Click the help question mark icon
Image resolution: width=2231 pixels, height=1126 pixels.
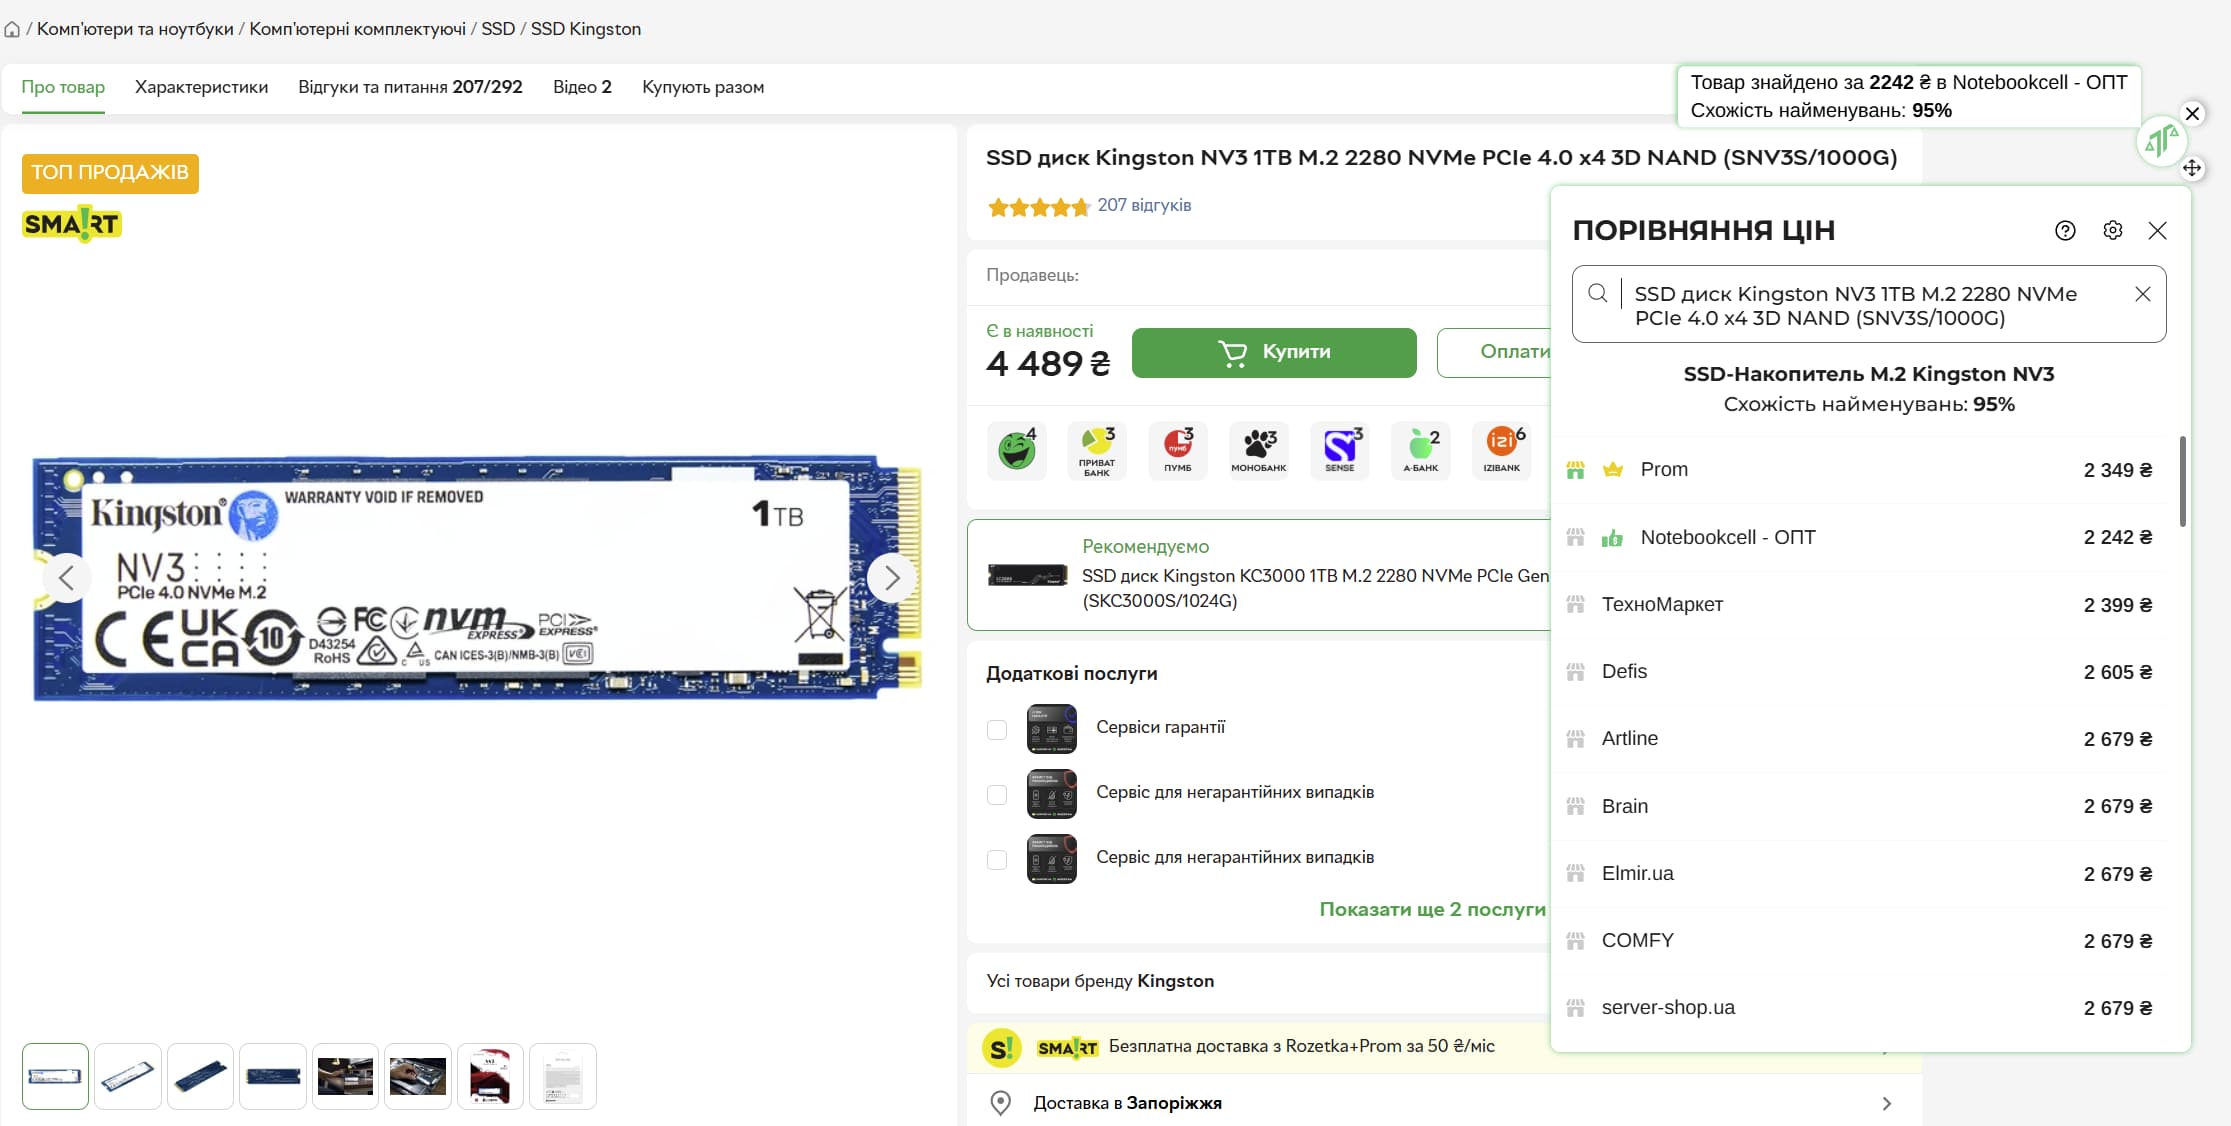point(2065,231)
